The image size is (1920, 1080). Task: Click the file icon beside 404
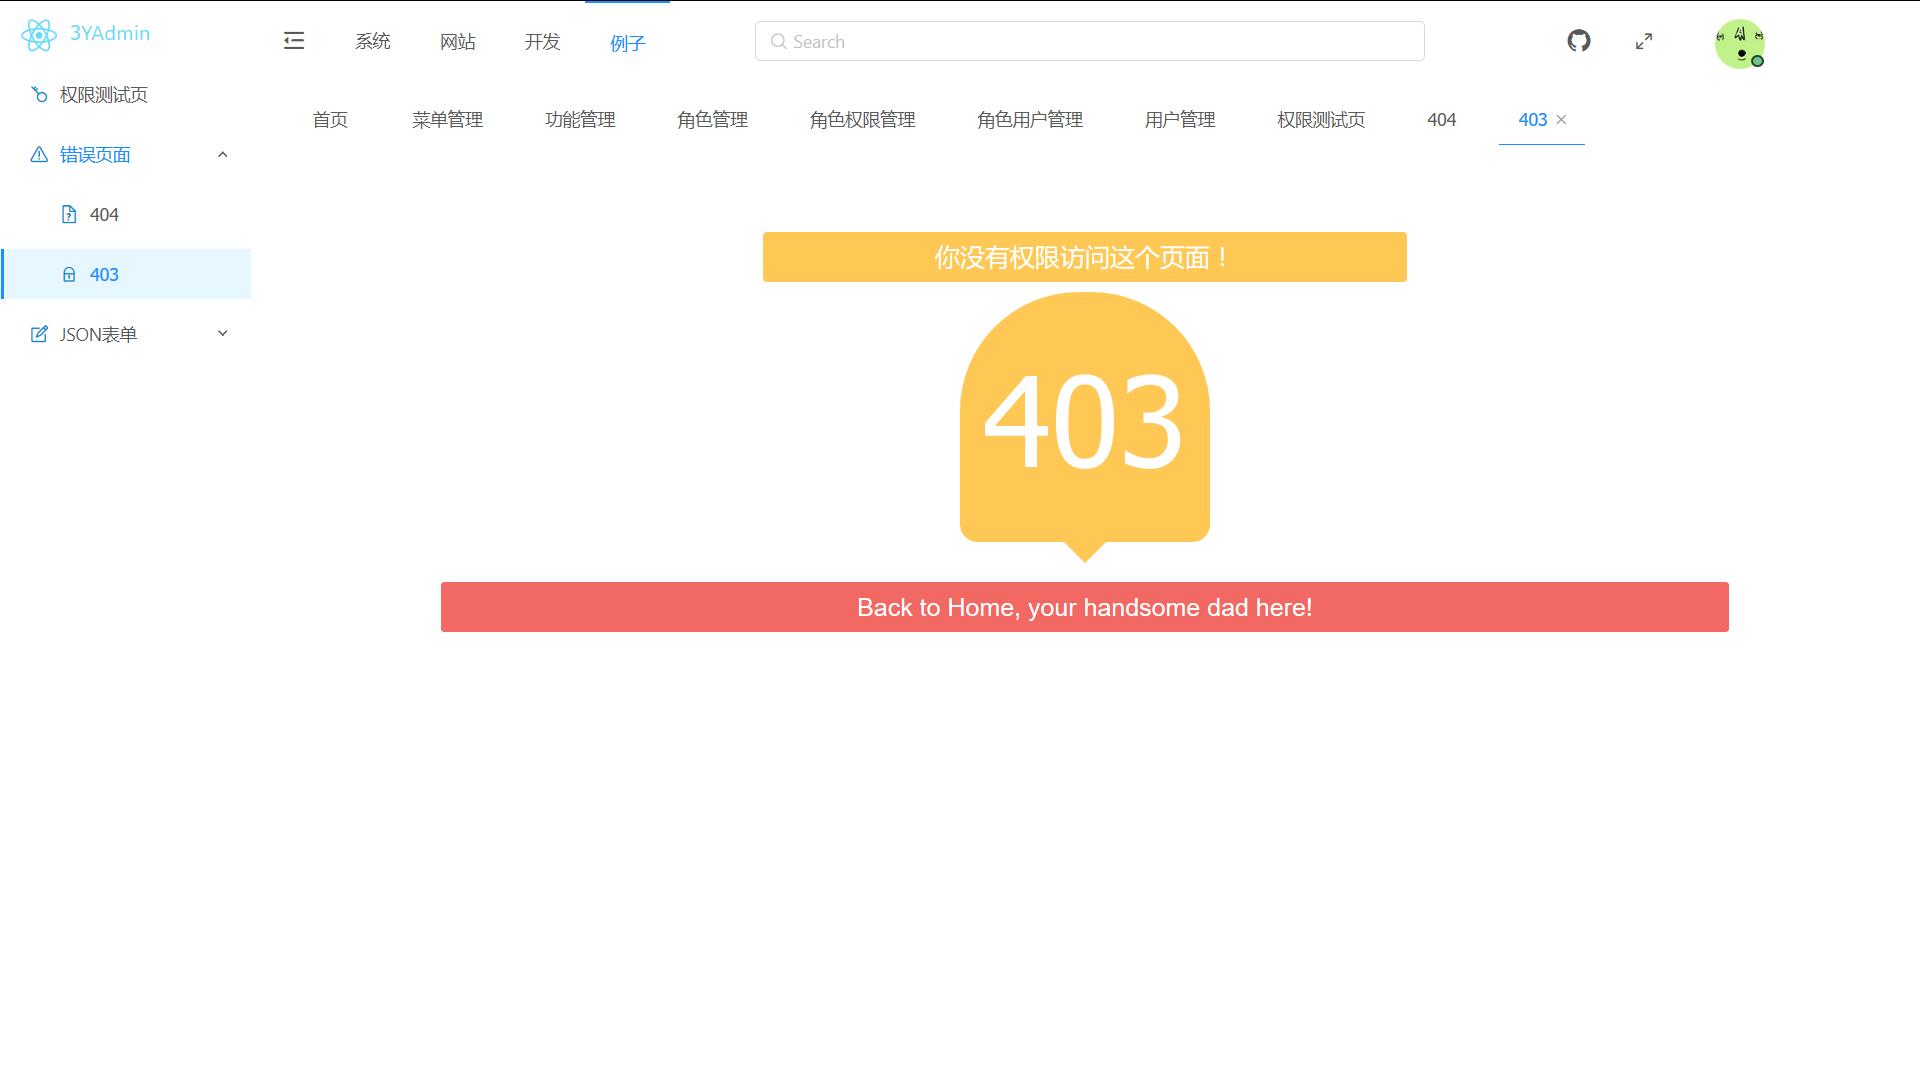click(x=69, y=214)
